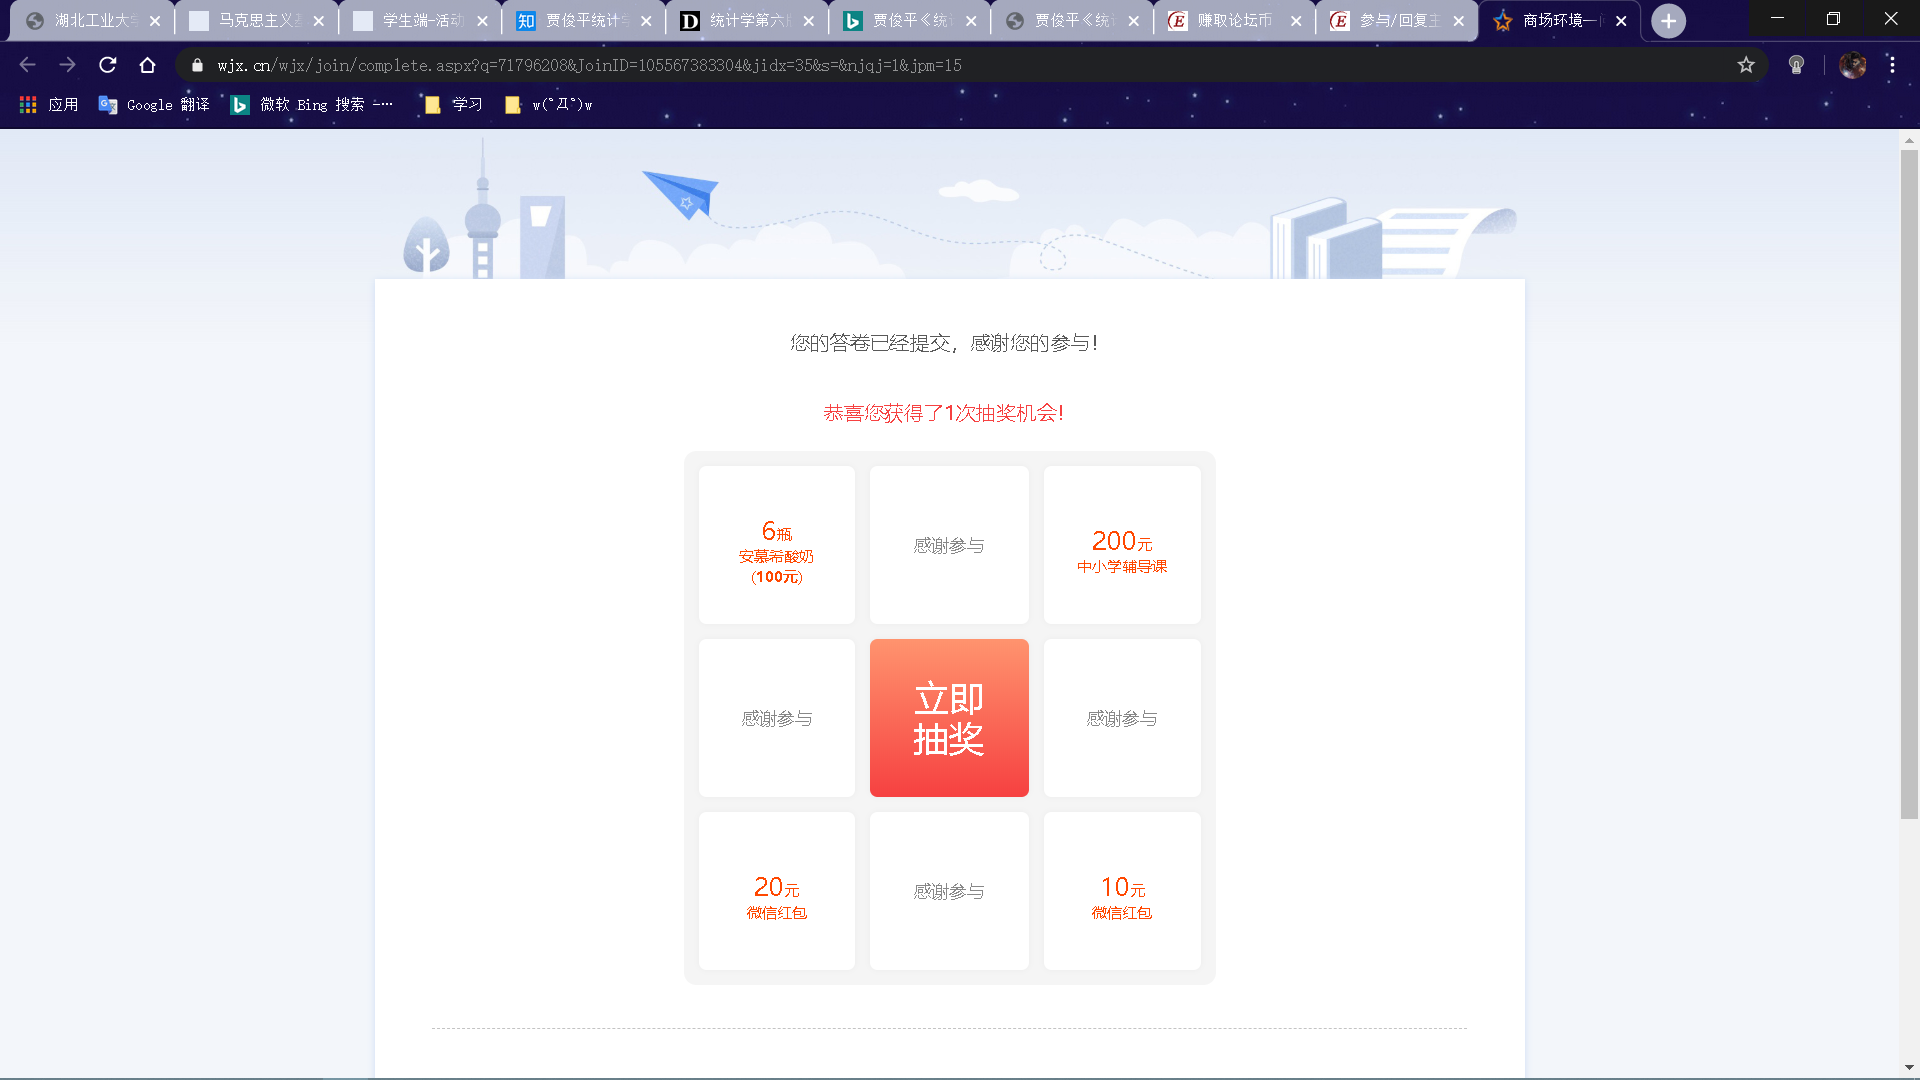Expand the w(ﾟДﾟ)w bookmark folder
This screenshot has height=1080, width=1920.
pyautogui.click(x=549, y=105)
